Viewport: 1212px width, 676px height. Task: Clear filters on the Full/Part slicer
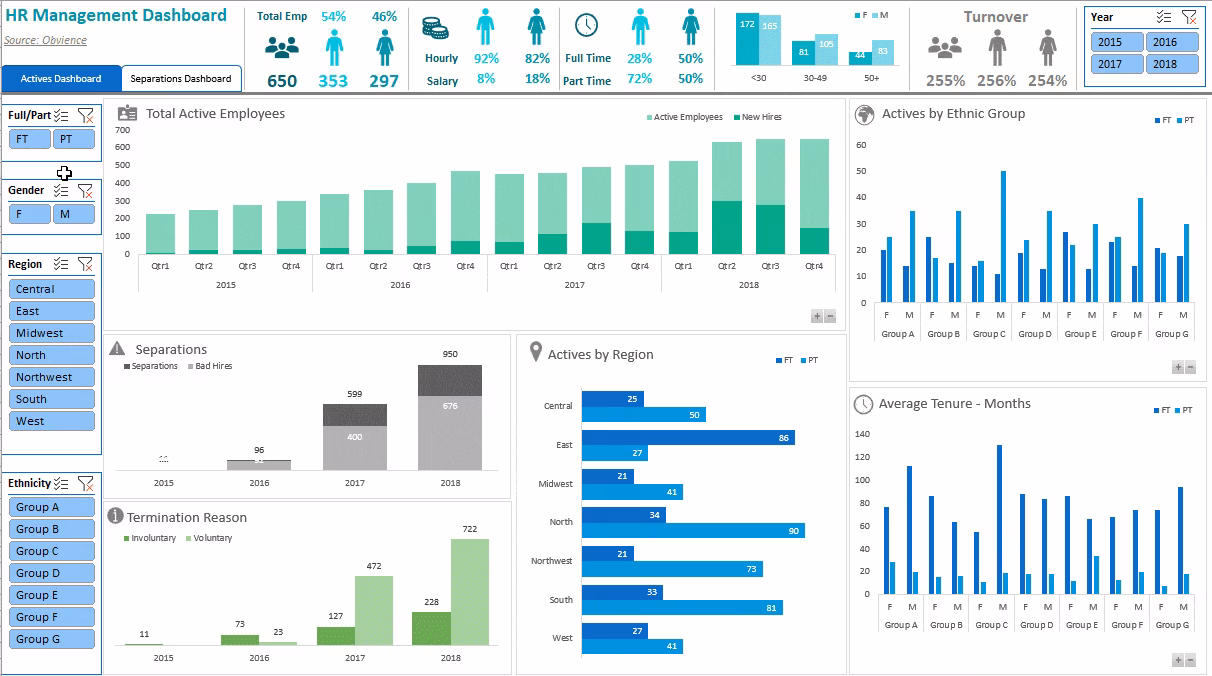[86, 116]
